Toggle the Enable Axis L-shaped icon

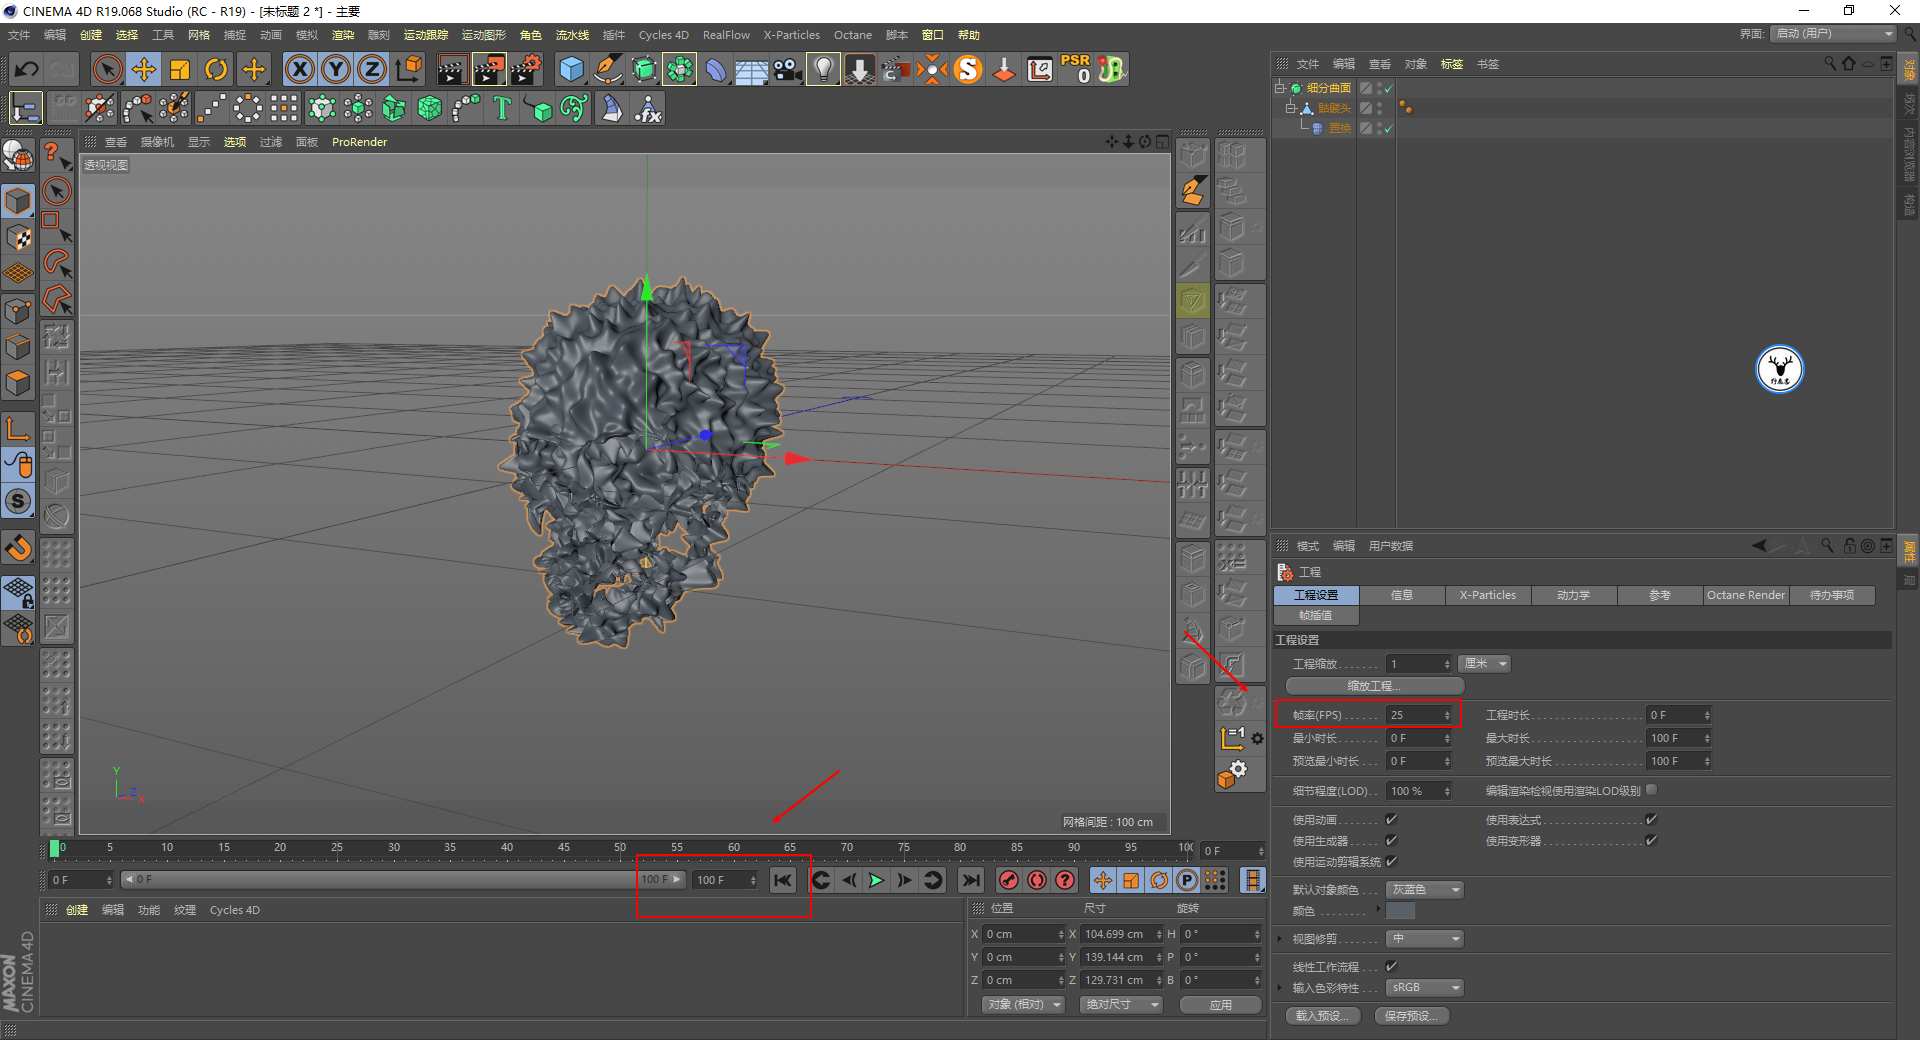(x=18, y=429)
